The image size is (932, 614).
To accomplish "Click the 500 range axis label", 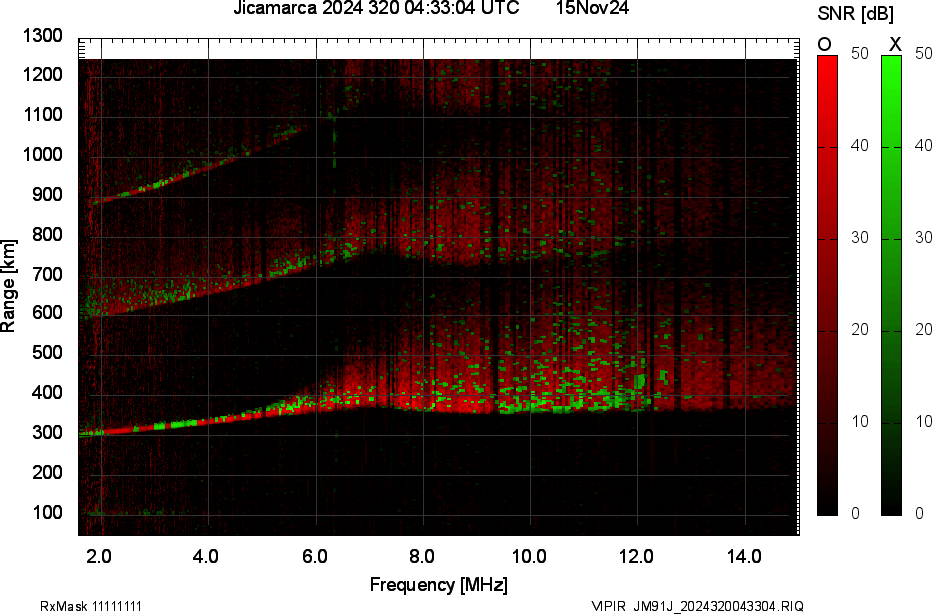I will pos(47,352).
